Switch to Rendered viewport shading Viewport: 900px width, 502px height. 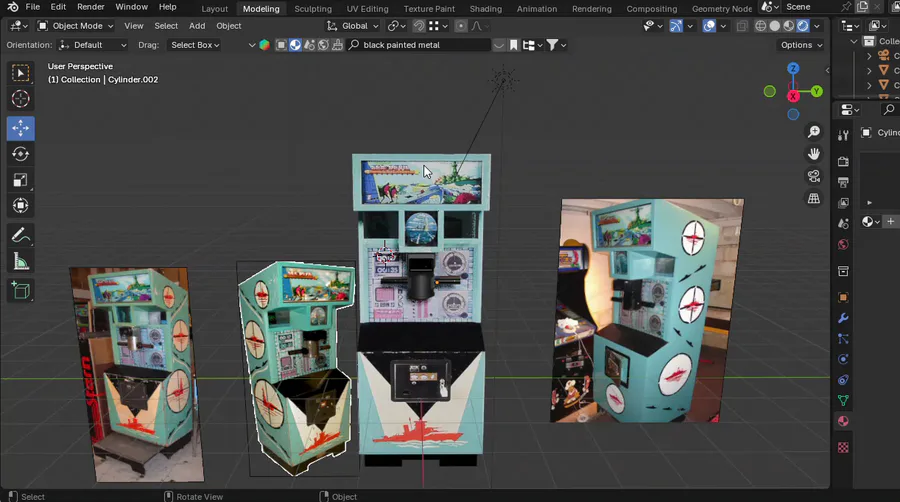[x=802, y=26]
